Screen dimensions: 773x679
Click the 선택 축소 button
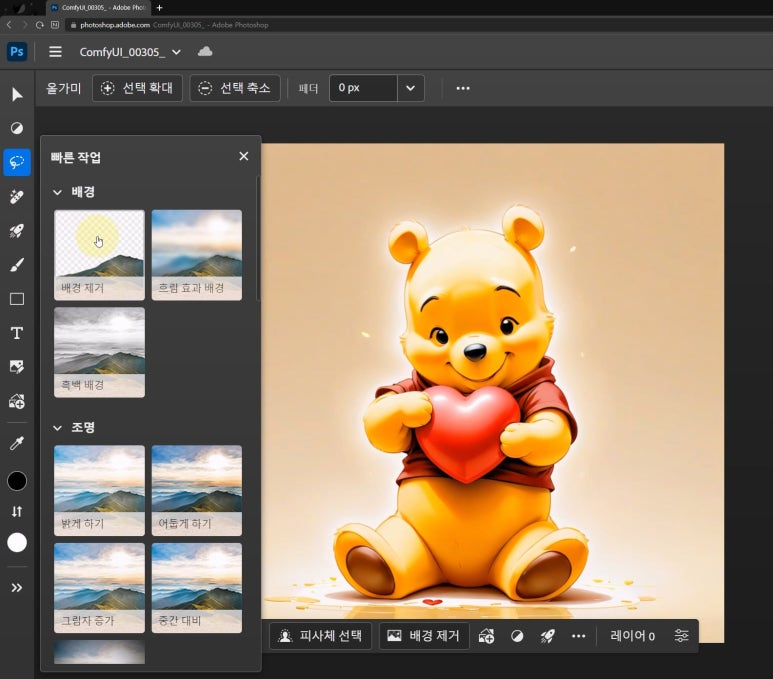tap(235, 88)
